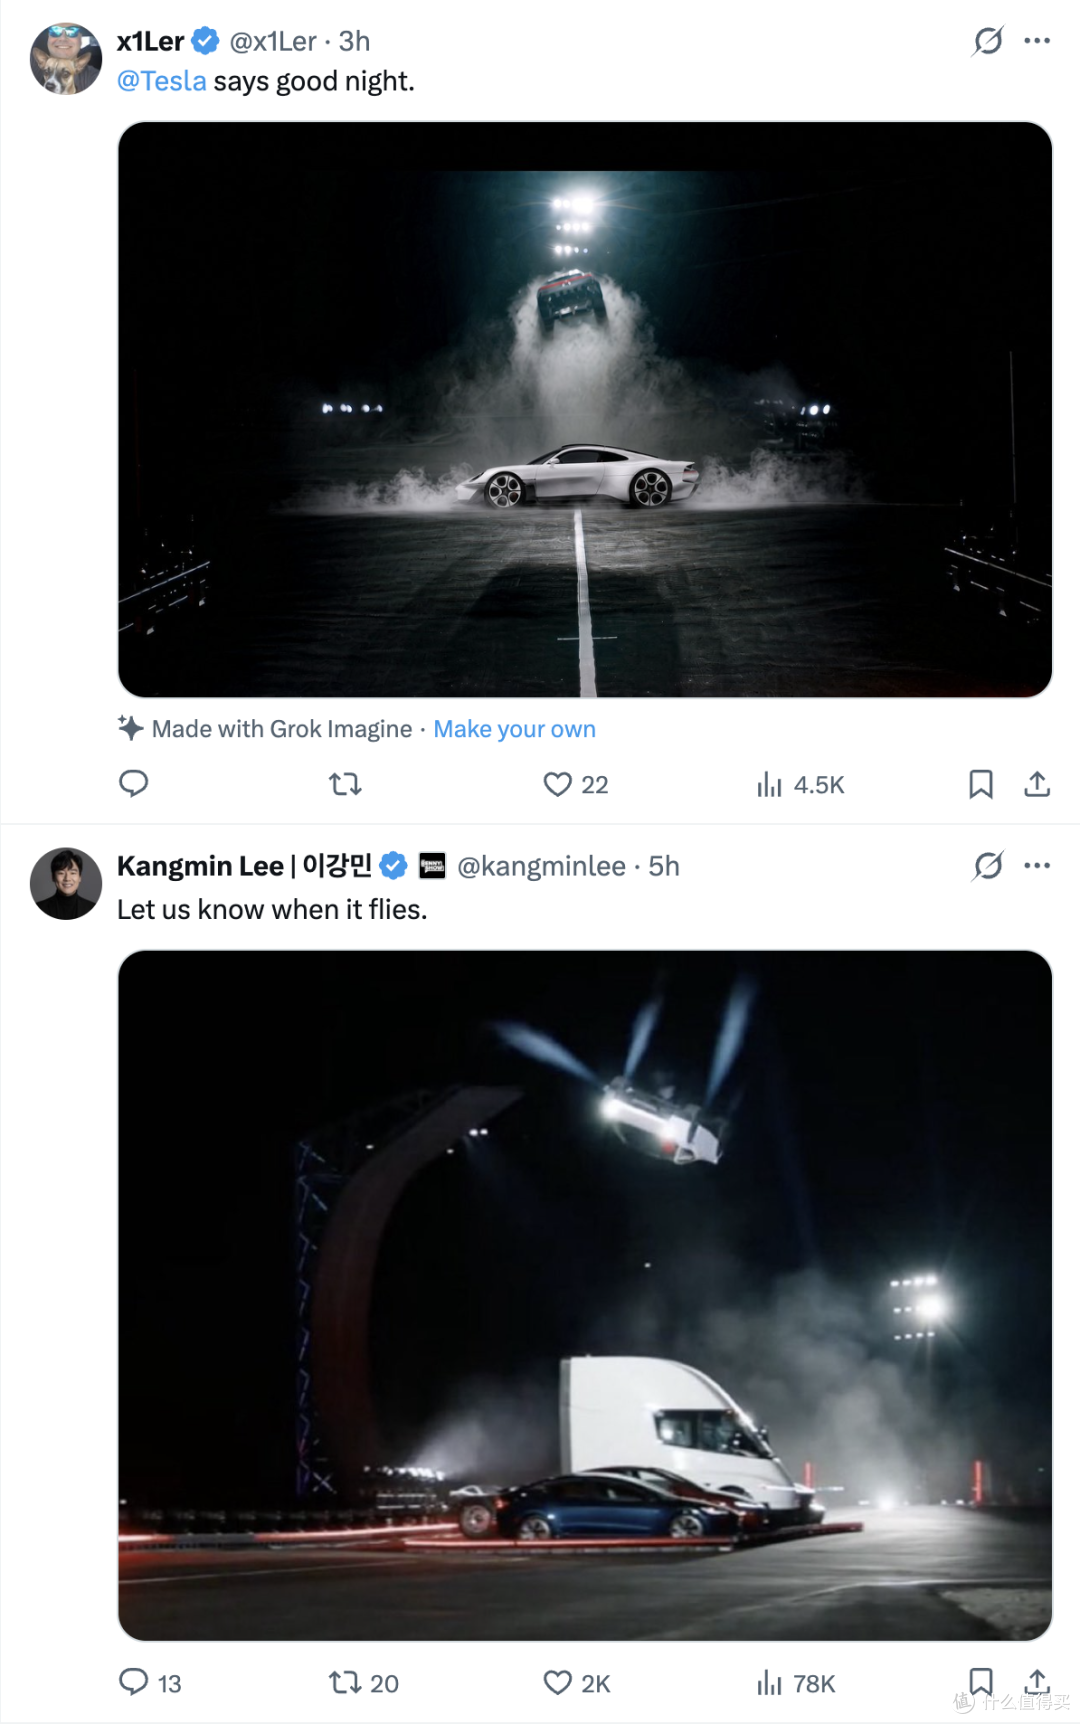The image size is (1080, 1724).
Task: Open the @kangminlee handle
Action: 541,866
